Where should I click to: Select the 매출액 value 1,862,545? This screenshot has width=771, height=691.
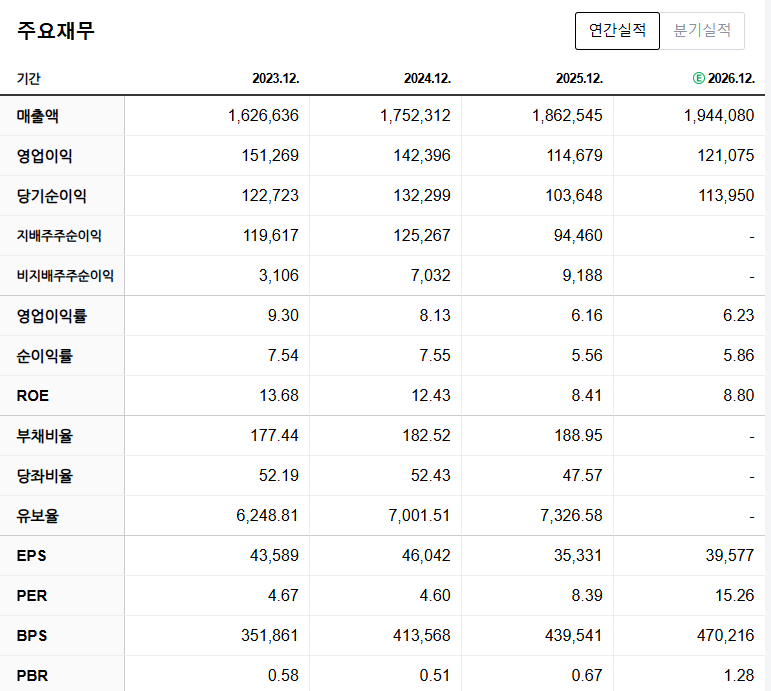567,116
